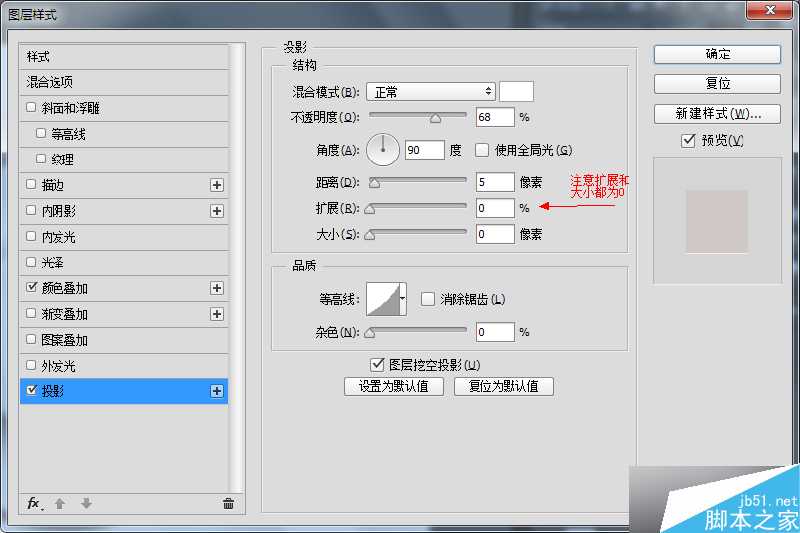Image resolution: width=800 pixels, height=533 pixels.
Task: Open the 图案叠加 settings row
Action: (123, 340)
